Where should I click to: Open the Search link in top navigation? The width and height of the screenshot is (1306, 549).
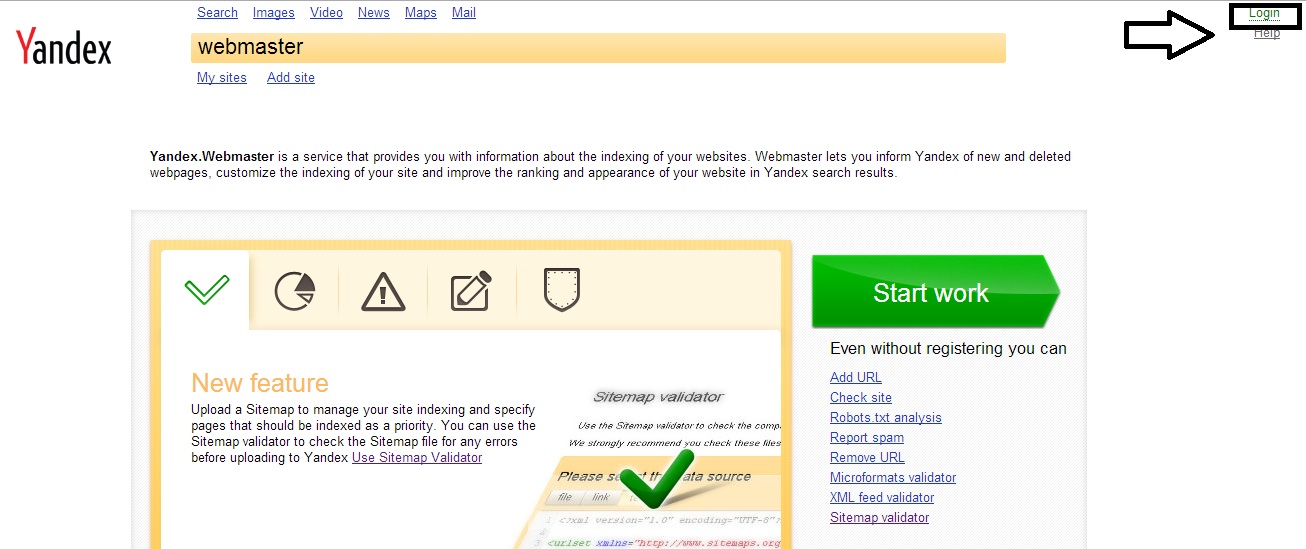point(217,13)
